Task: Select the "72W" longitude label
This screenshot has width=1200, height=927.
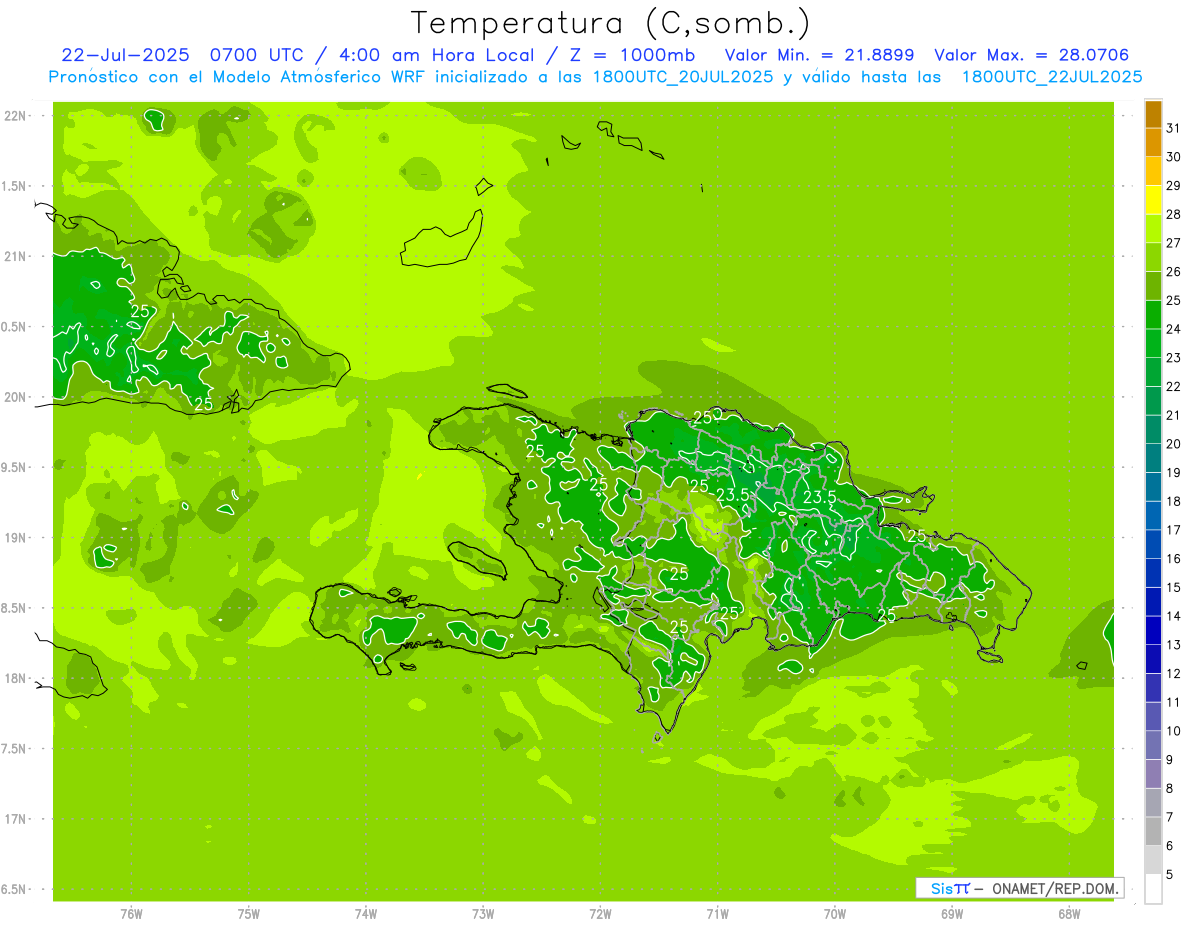Action: click(x=600, y=913)
